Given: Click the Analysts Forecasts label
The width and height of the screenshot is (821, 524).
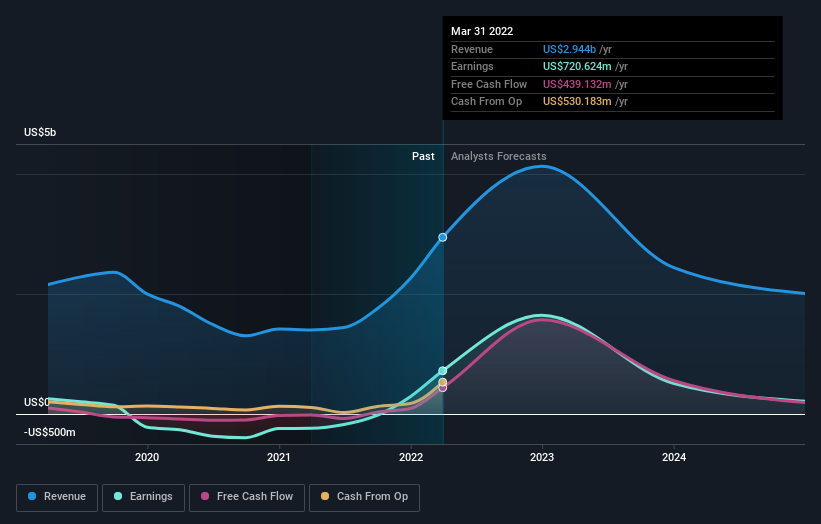Looking at the screenshot, I should [498, 156].
